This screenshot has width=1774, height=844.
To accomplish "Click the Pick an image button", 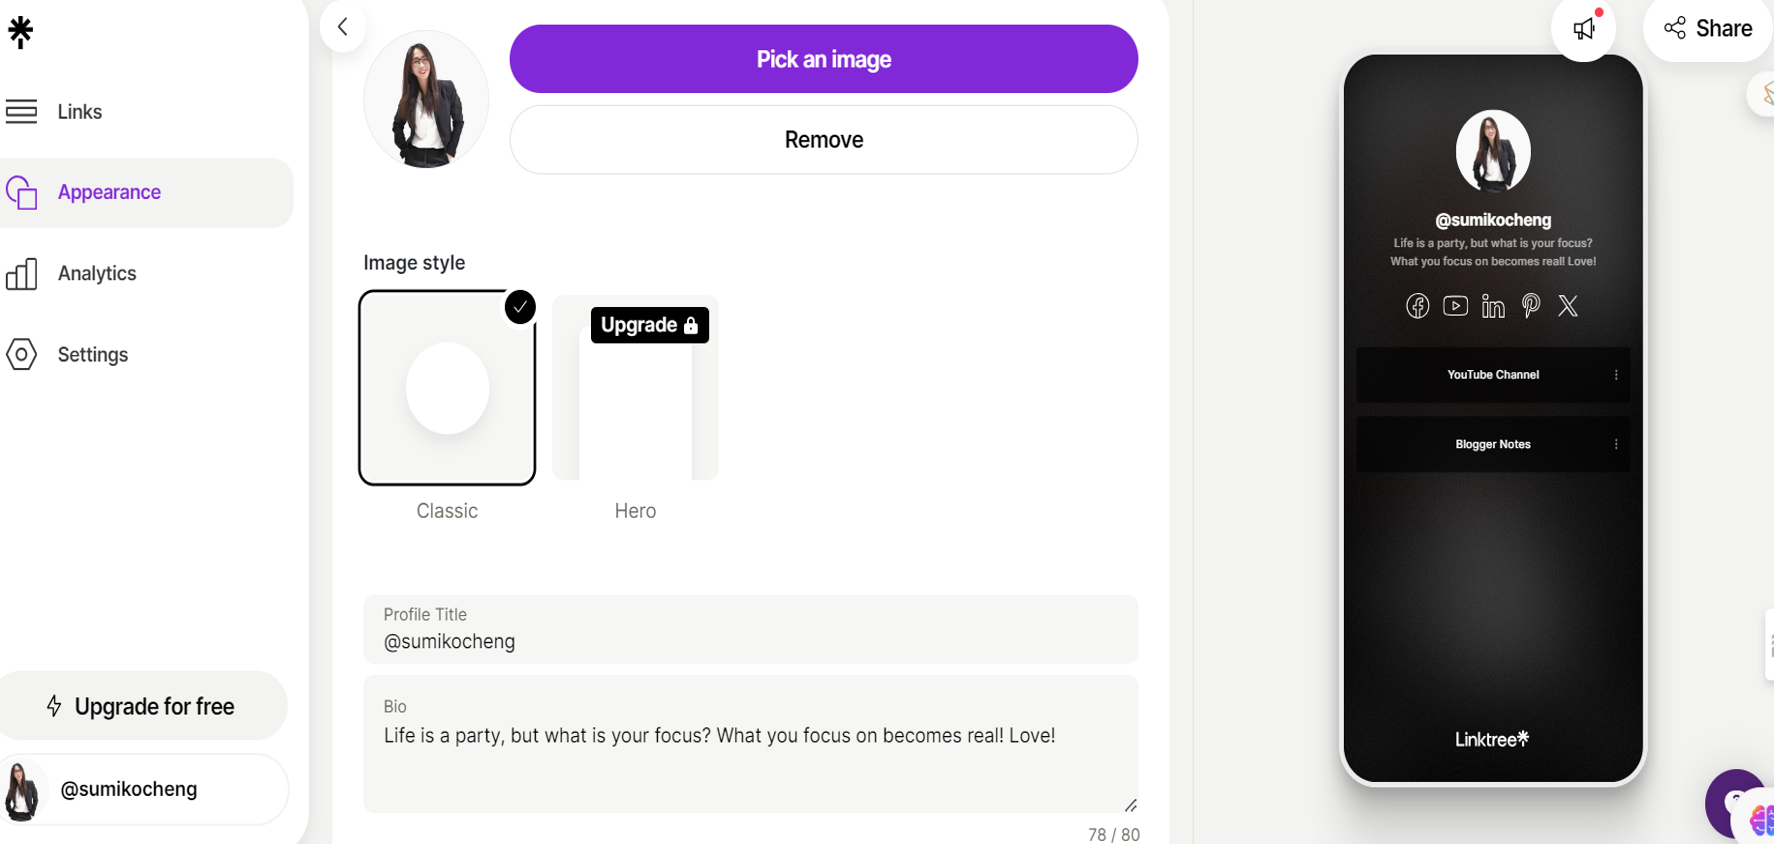I will point(823,59).
